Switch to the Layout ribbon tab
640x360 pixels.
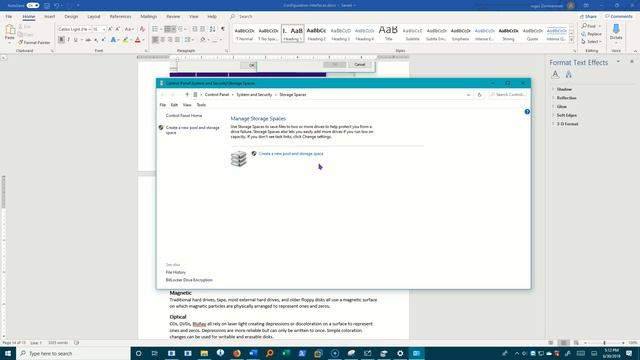click(93, 16)
